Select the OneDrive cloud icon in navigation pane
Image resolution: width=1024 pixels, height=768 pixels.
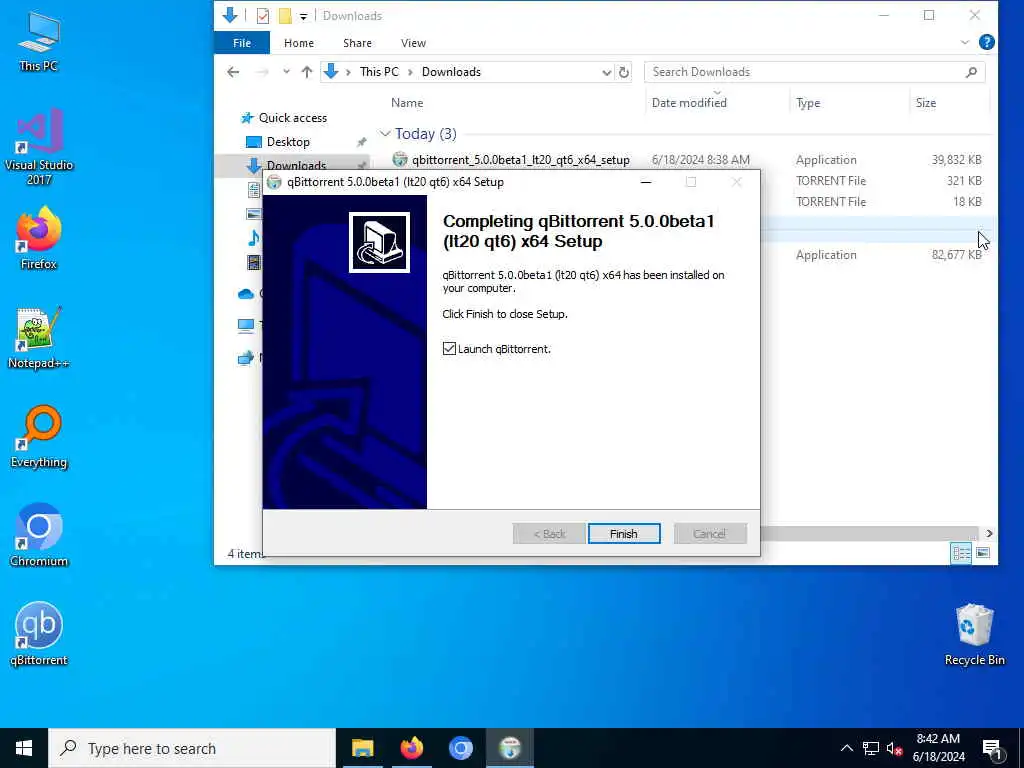click(246, 294)
